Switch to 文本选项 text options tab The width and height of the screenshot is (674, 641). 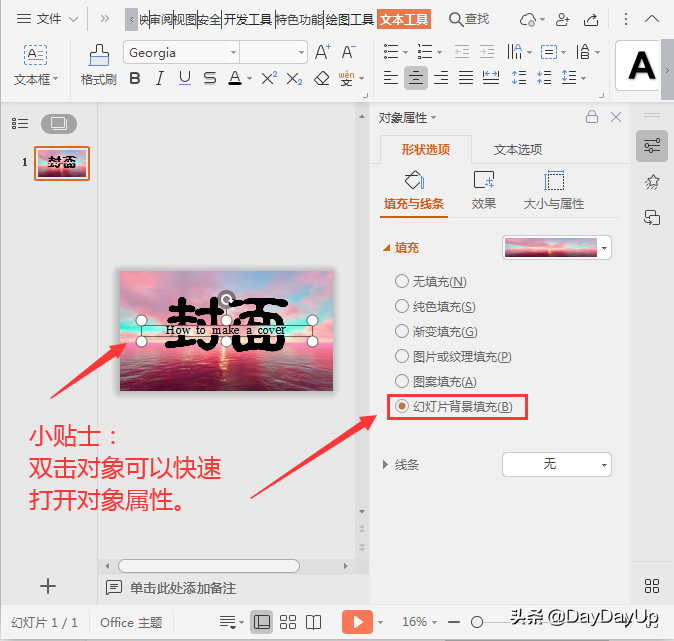coord(518,149)
